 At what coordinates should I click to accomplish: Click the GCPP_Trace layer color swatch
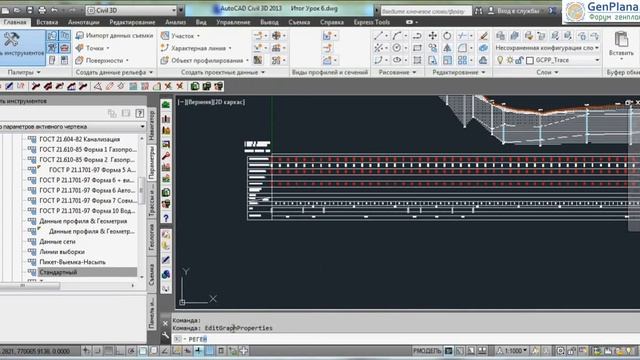coord(530,60)
